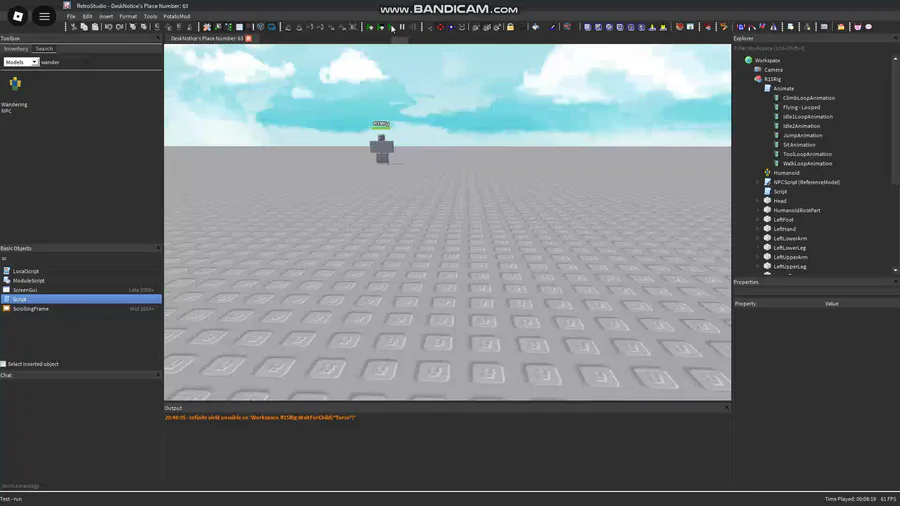Select the Animate script in Explorer
The width and height of the screenshot is (900, 506).
pyautogui.click(x=783, y=88)
